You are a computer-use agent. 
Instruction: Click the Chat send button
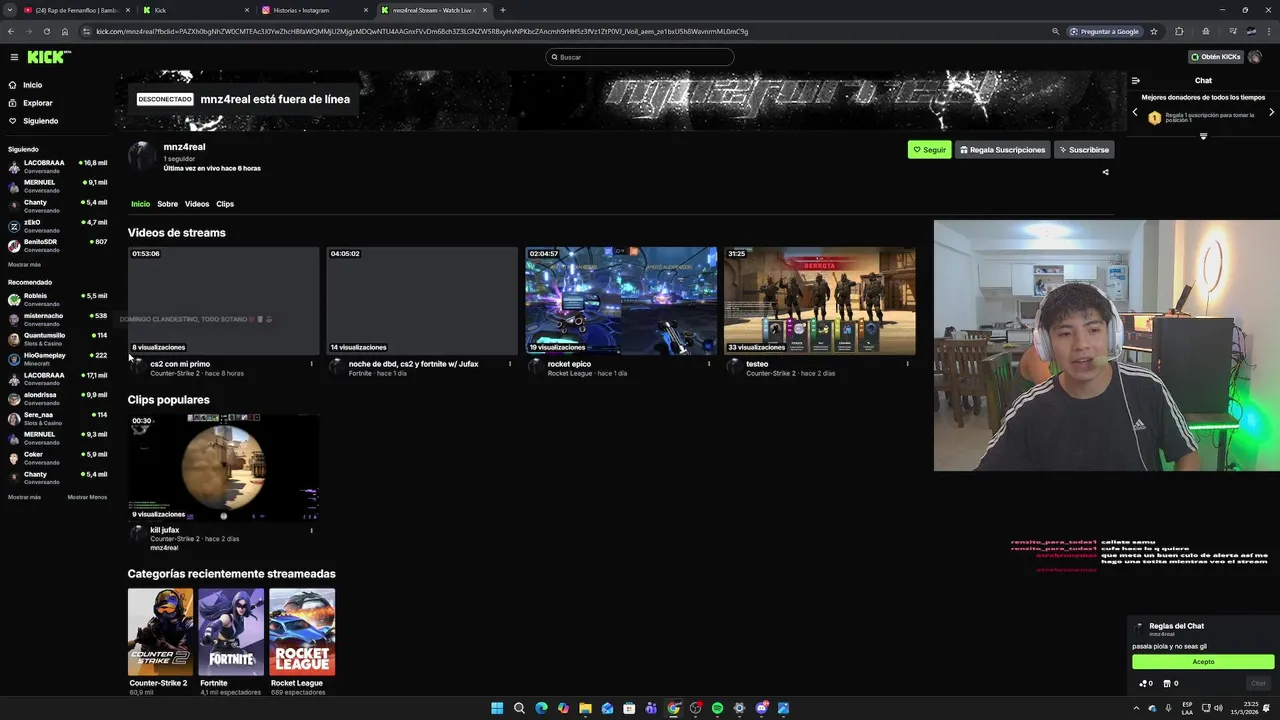1259,684
